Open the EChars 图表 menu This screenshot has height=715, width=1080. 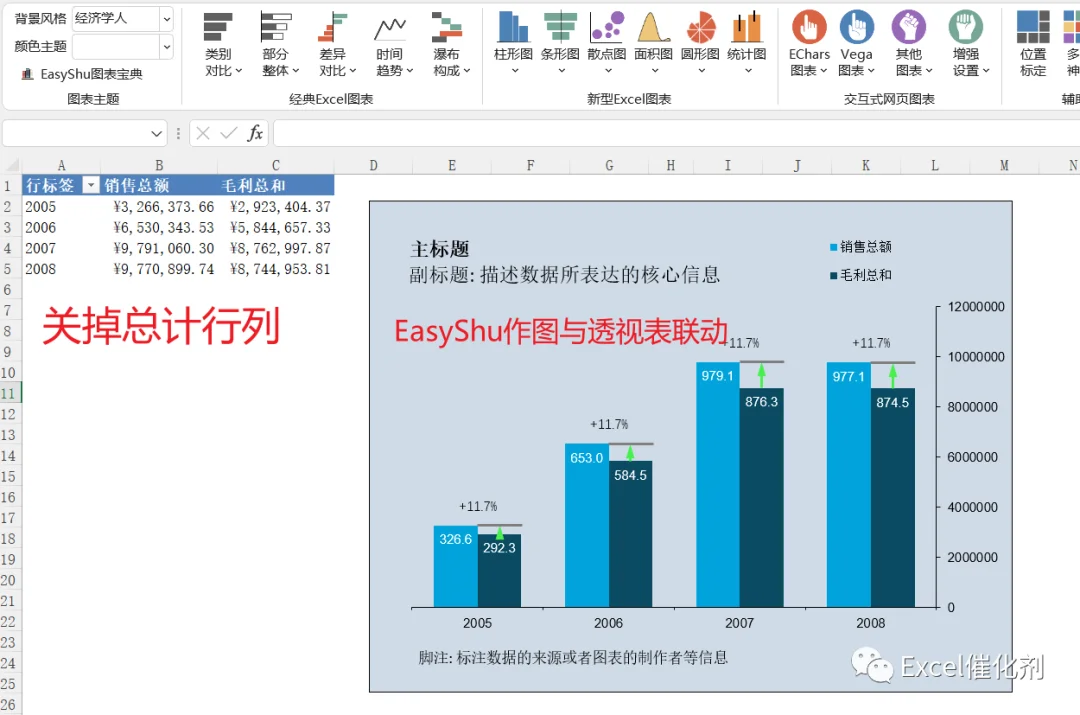coord(809,44)
